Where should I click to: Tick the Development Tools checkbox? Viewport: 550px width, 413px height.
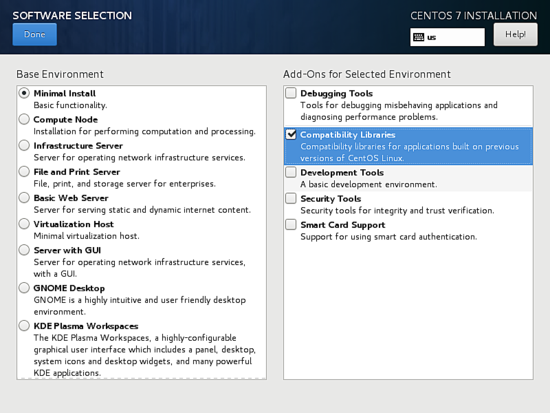coord(291,172)
